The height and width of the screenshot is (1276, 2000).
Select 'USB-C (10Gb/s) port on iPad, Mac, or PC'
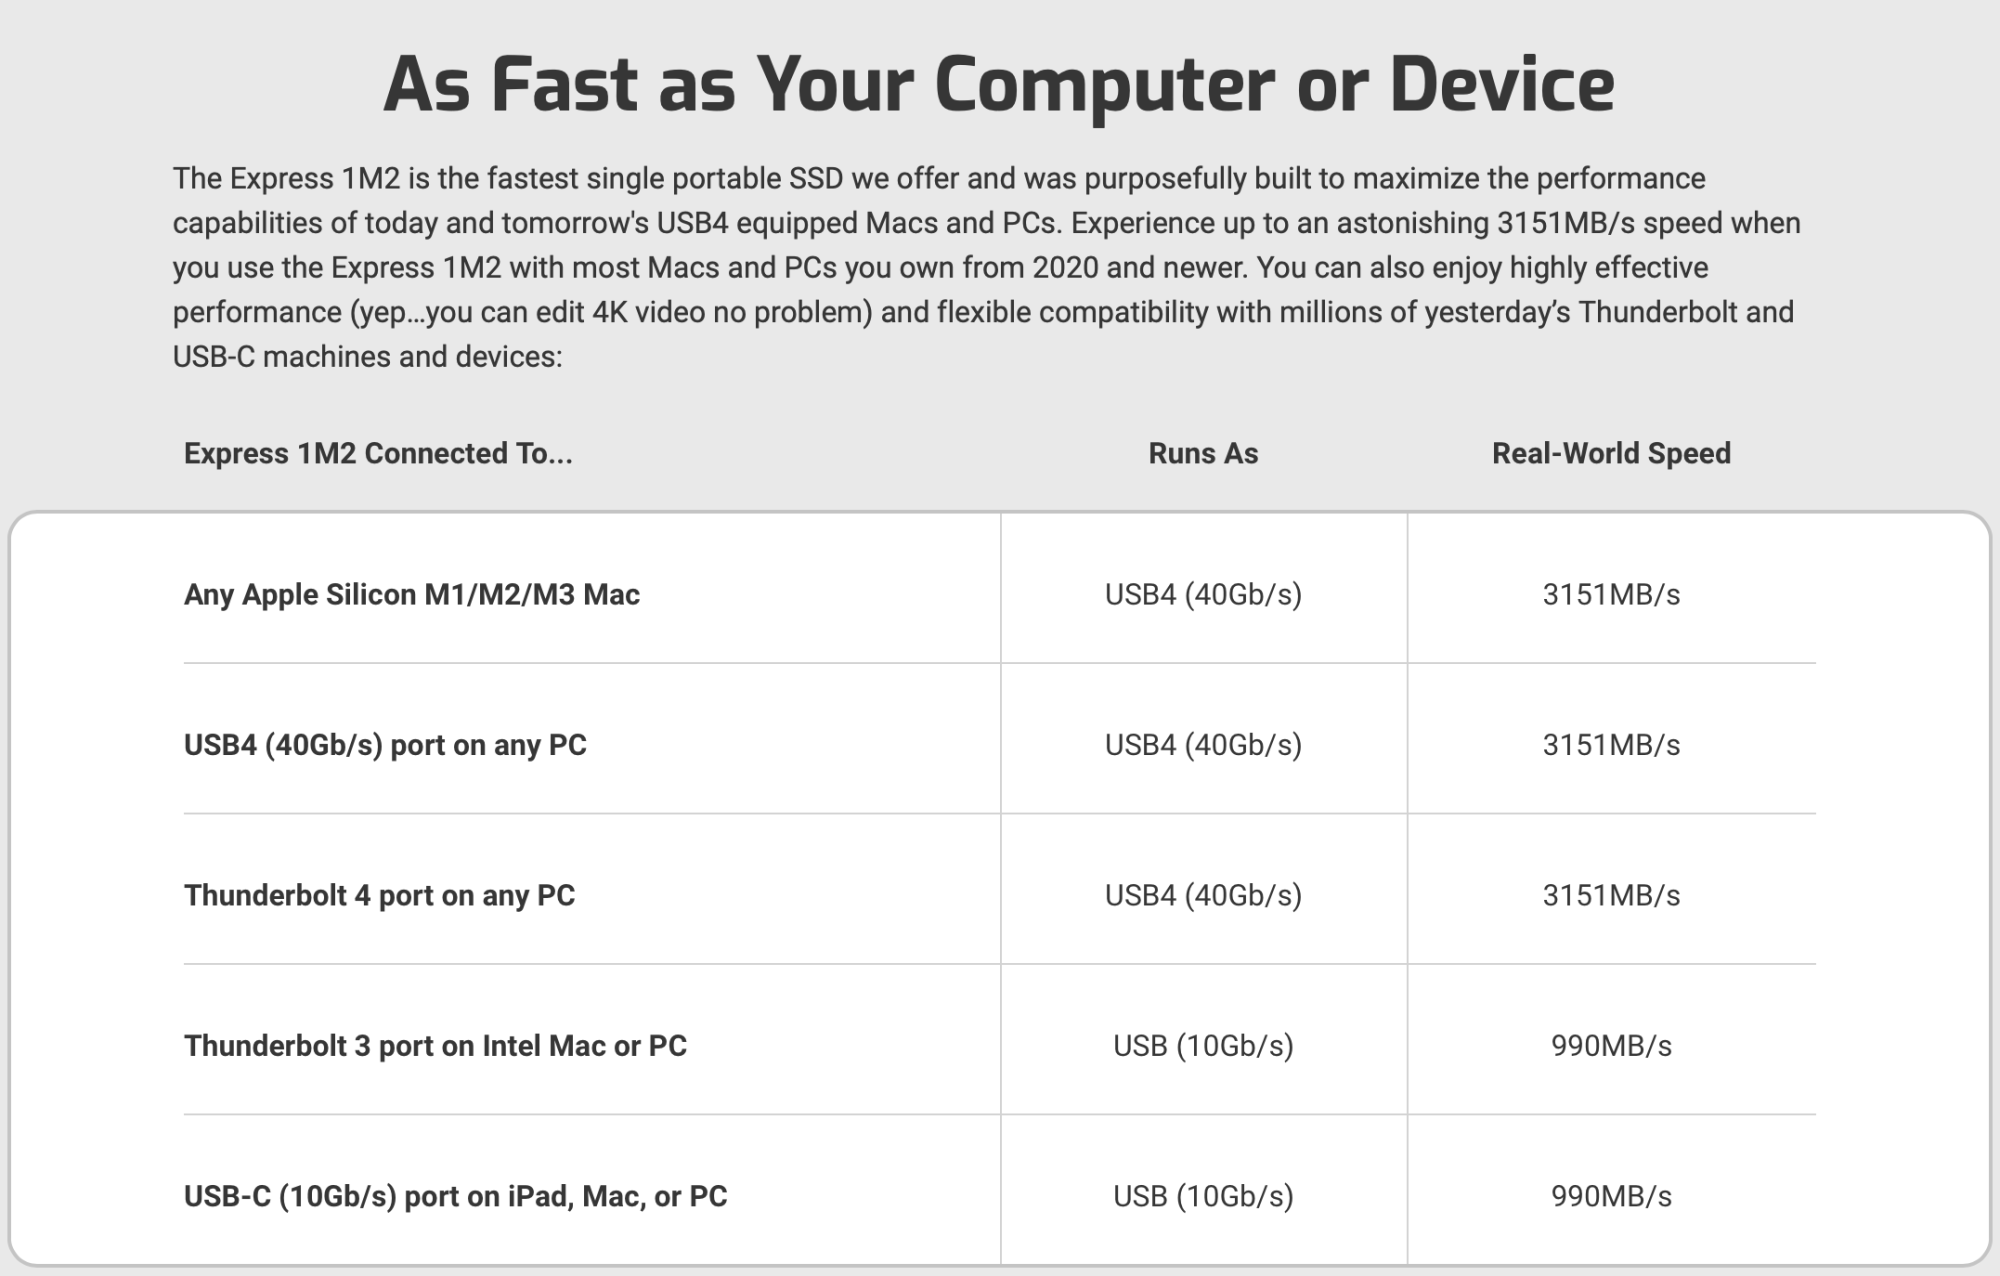456,1196
